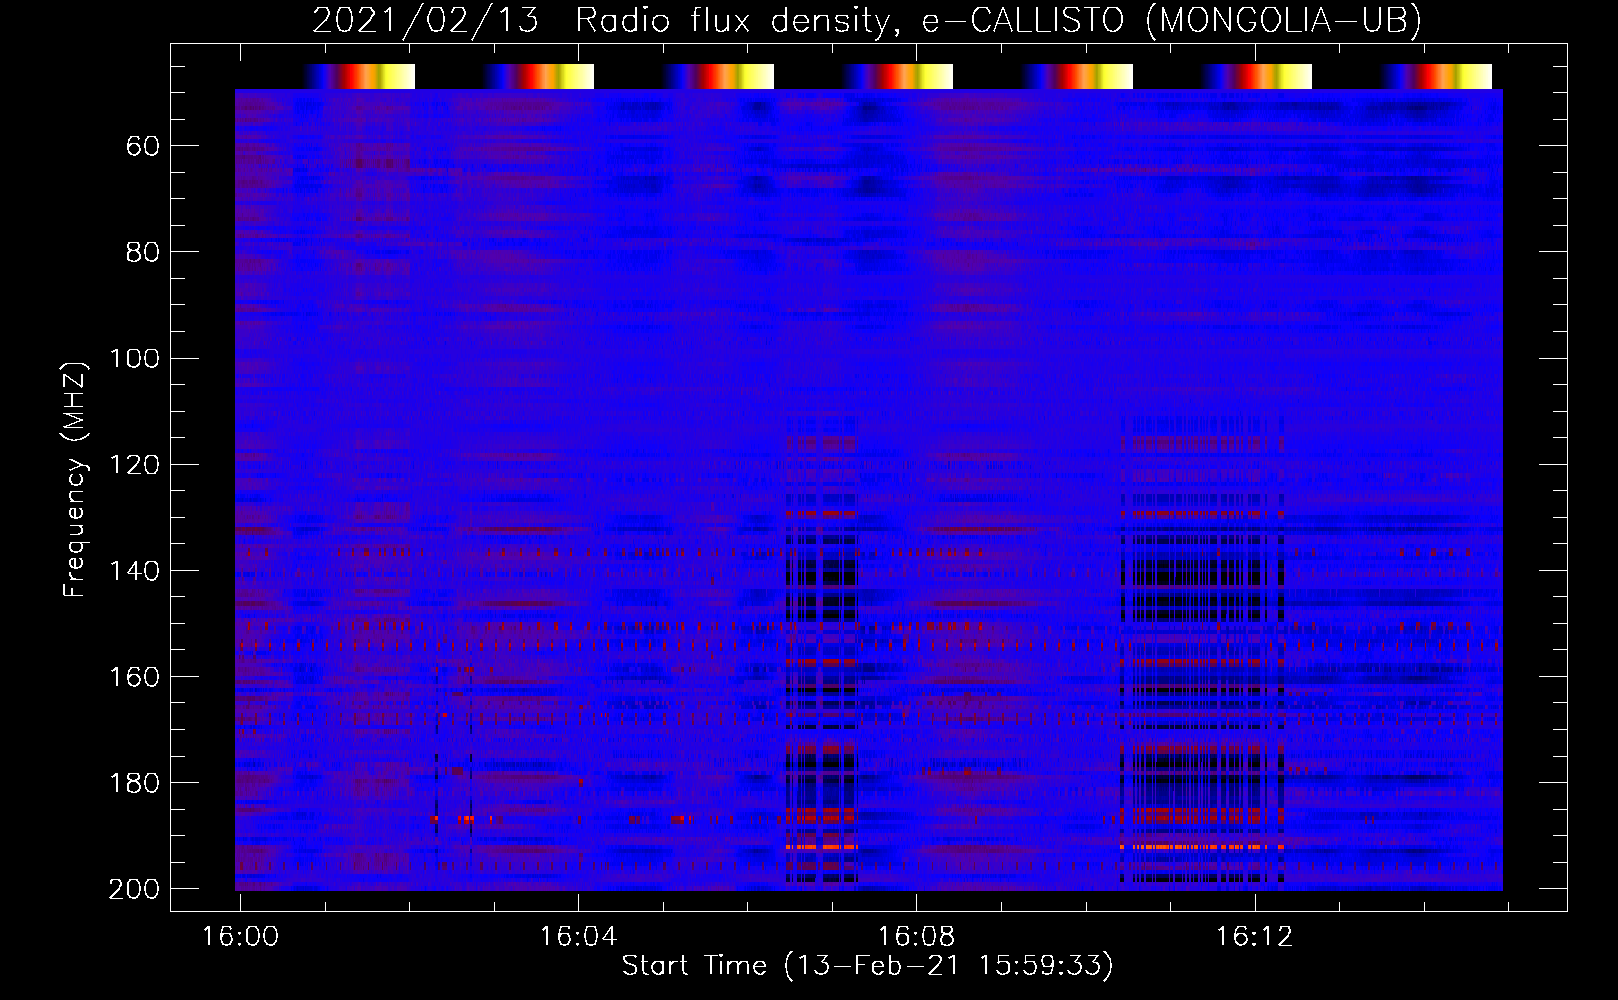Click the '80' frequency tick label

tap(143, 253)
